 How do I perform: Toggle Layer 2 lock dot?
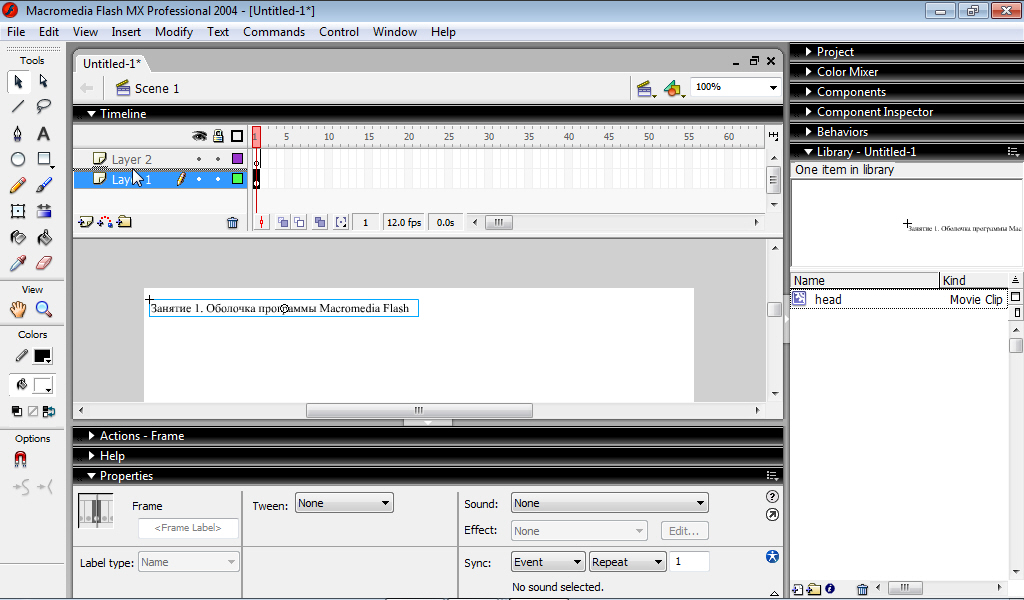pyautogui.click(x=218, y=159)
